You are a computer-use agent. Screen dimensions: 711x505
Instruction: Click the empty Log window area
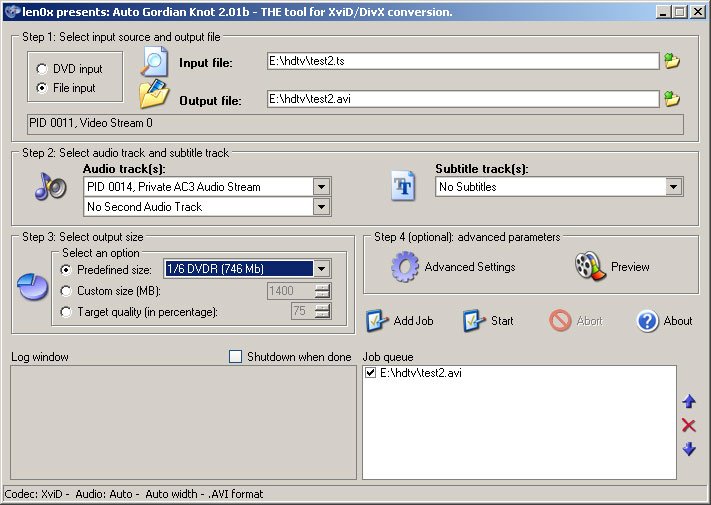[x=183, y=422]
